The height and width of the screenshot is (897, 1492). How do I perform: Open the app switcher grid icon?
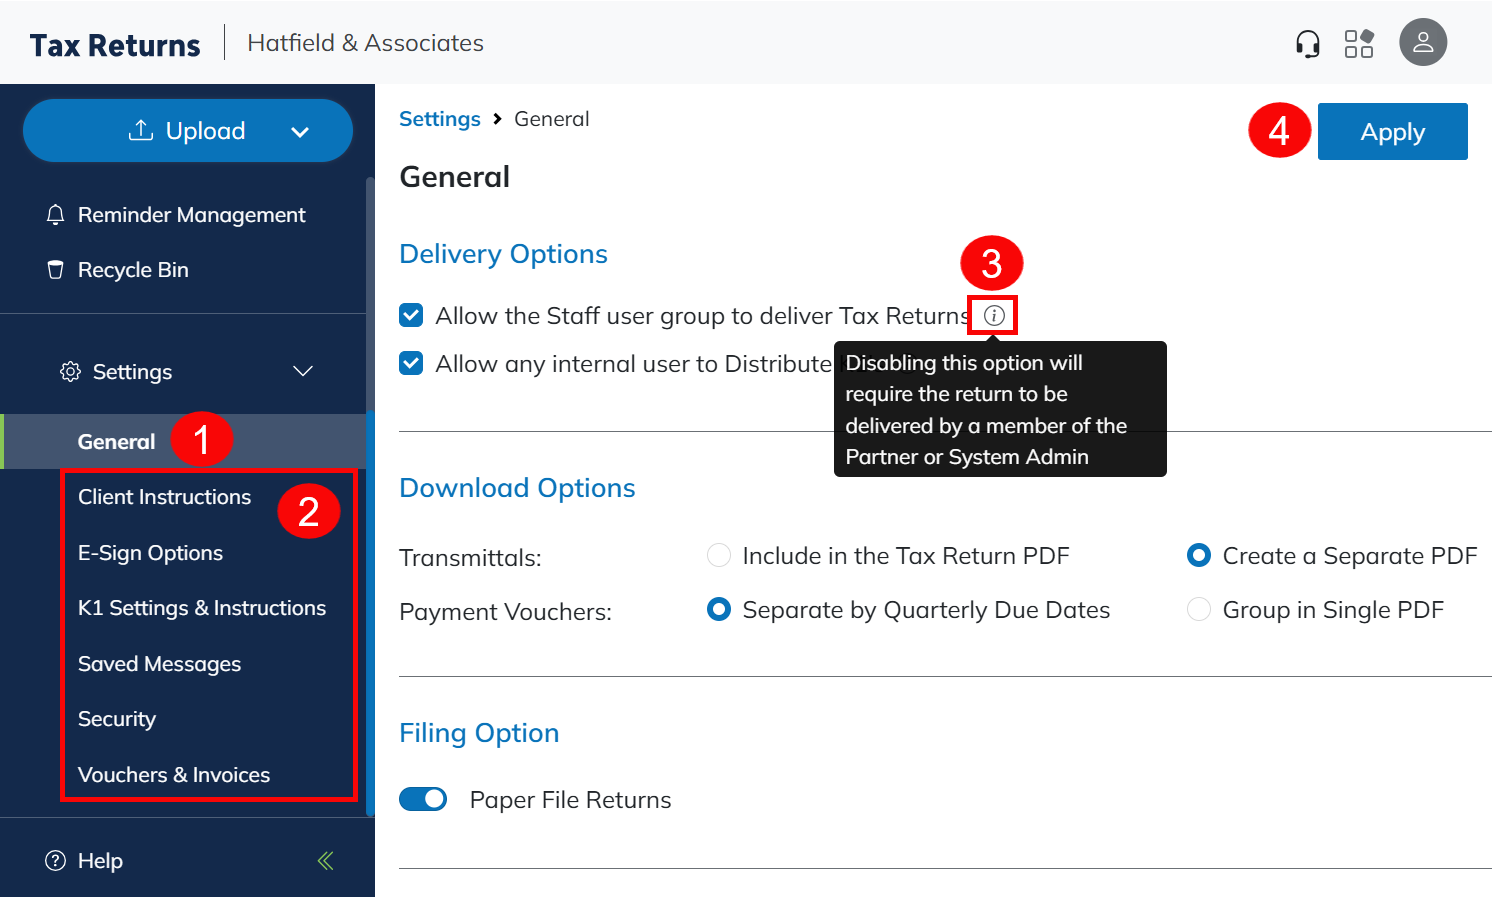[x=1358, y=44]
